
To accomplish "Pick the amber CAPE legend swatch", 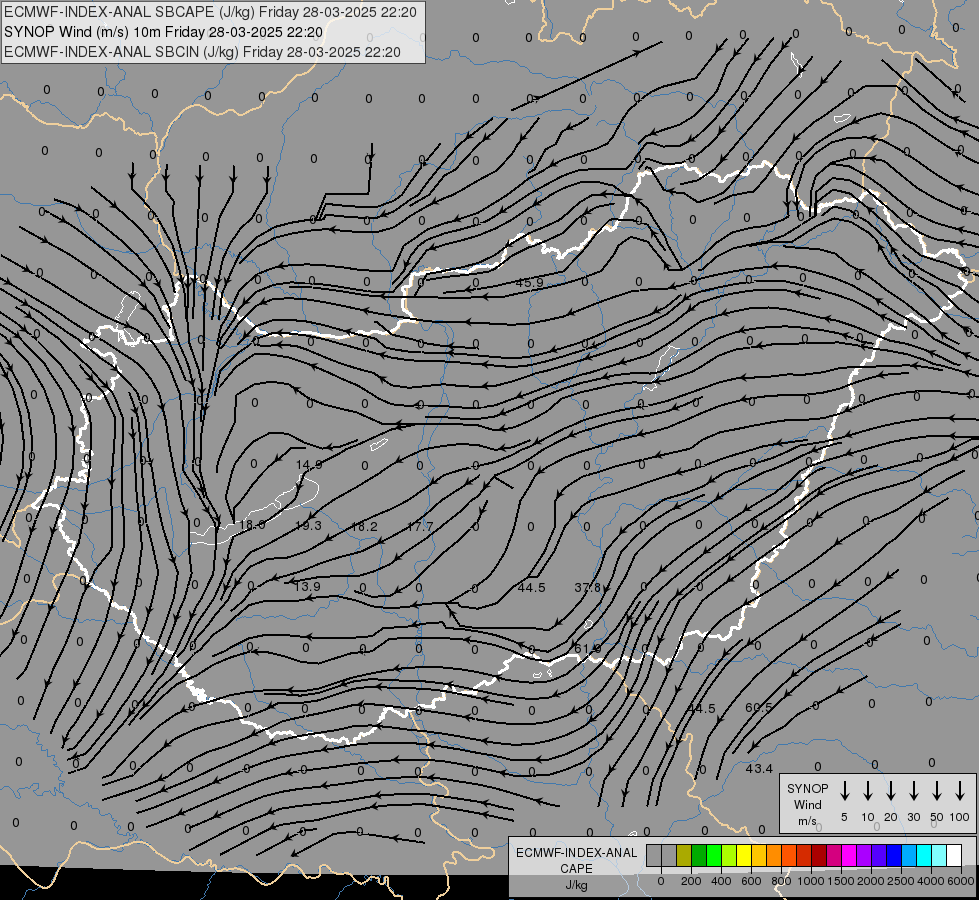I will [x=759, y=855].
